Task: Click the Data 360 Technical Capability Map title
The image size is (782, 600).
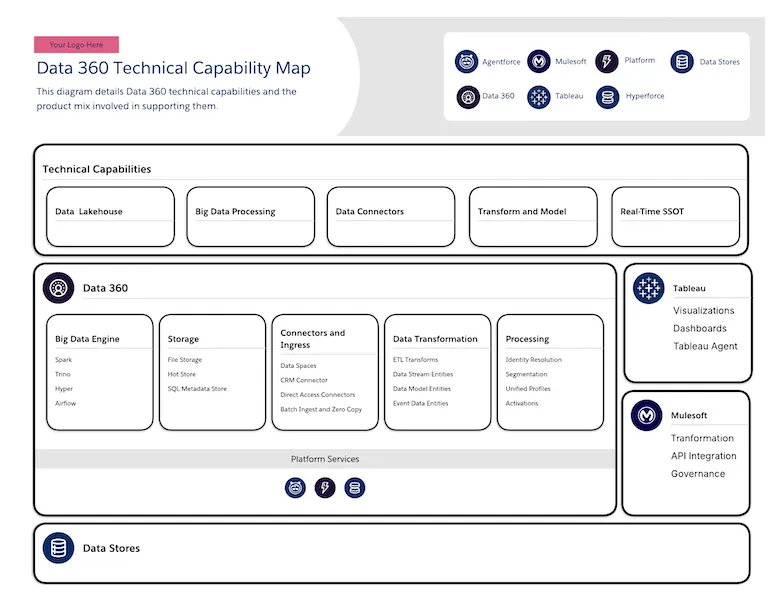Action: click(174, 68)
